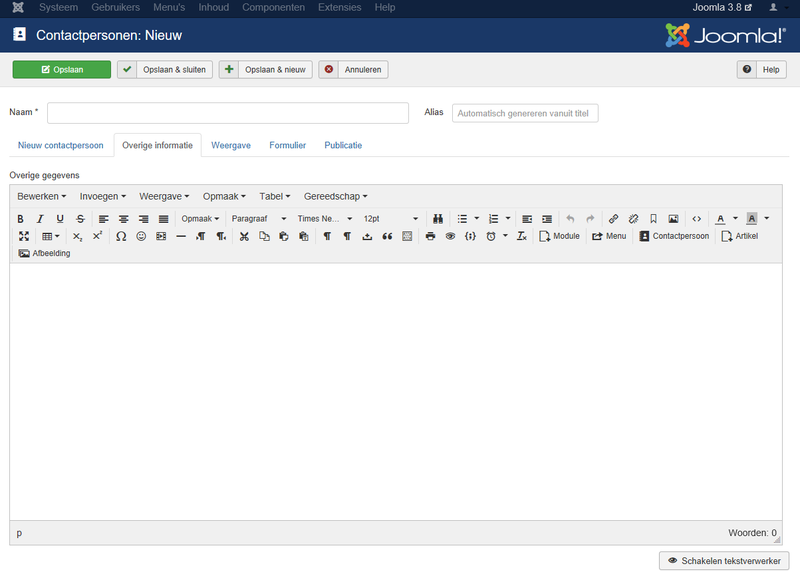Cut selected text with scissors

tap(244, 236)
